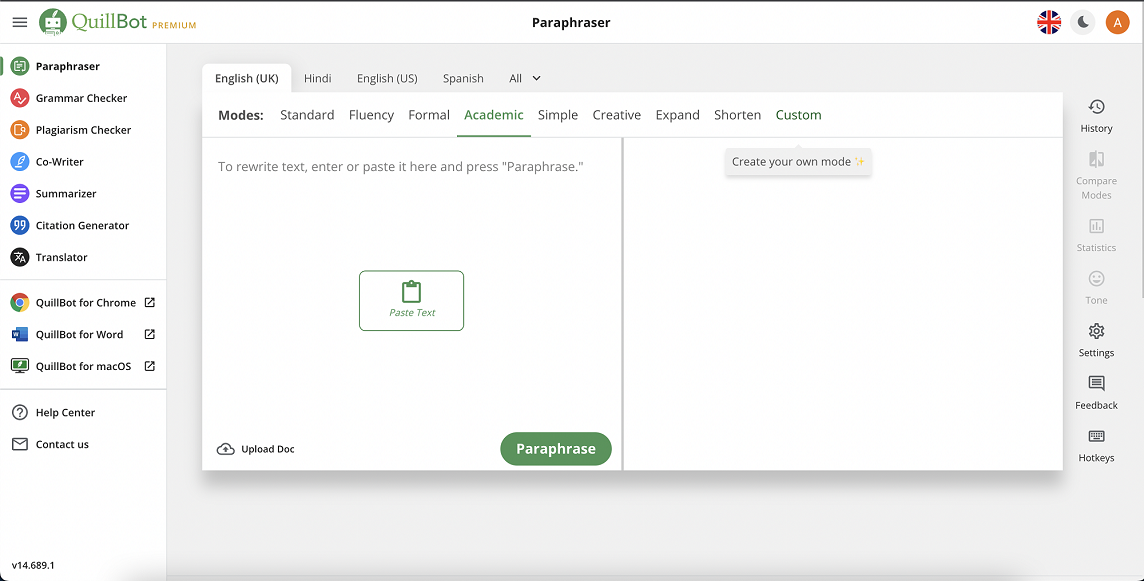The image size is (1144, 581).
Task: Select the Spanish language tab
Action: pos(463,78)
